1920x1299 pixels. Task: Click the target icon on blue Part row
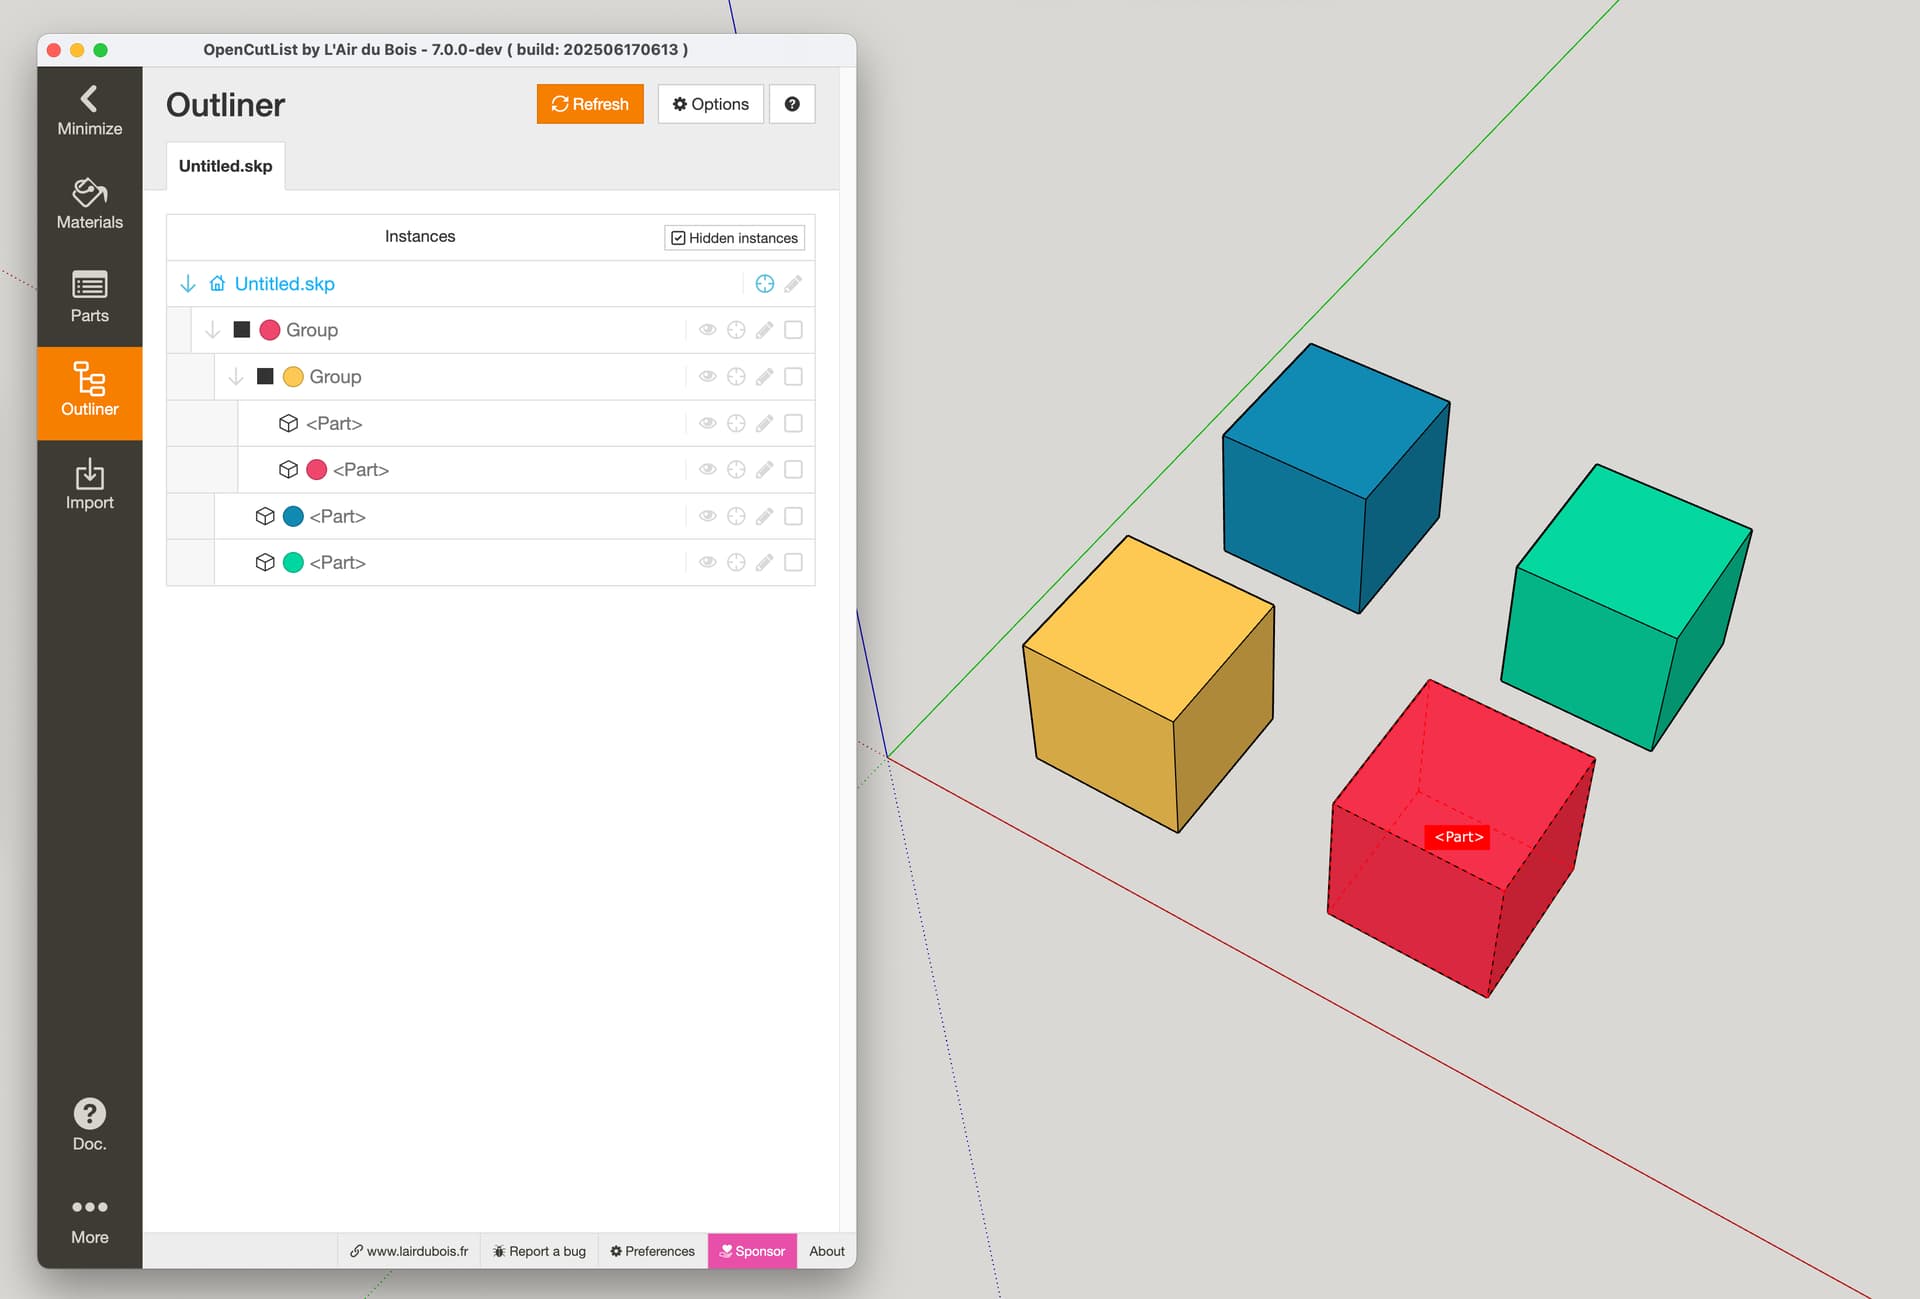pyautogui.click(x=736, y=516)
